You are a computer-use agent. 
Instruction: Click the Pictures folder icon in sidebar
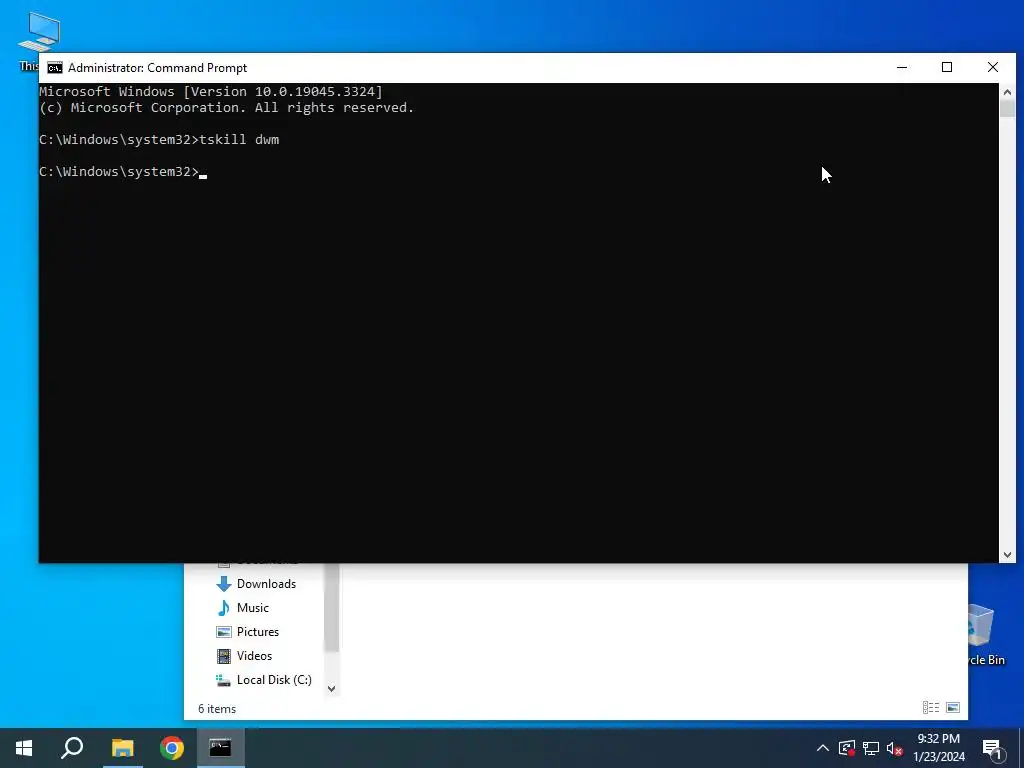pos(223,632)
